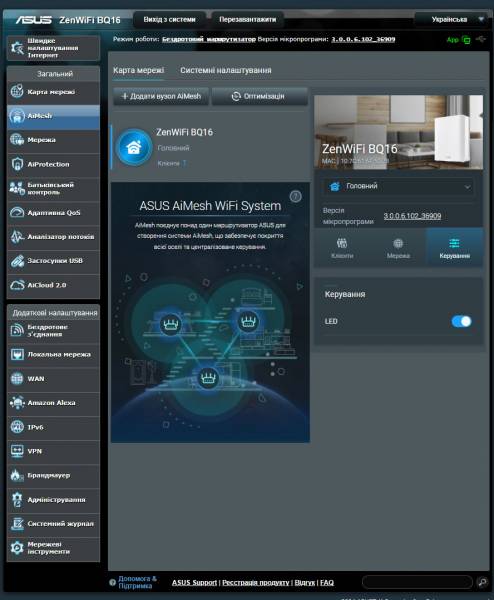Screen dimensions: 494x600
Task: Toggle the LED switch
Action: (461, 321)
